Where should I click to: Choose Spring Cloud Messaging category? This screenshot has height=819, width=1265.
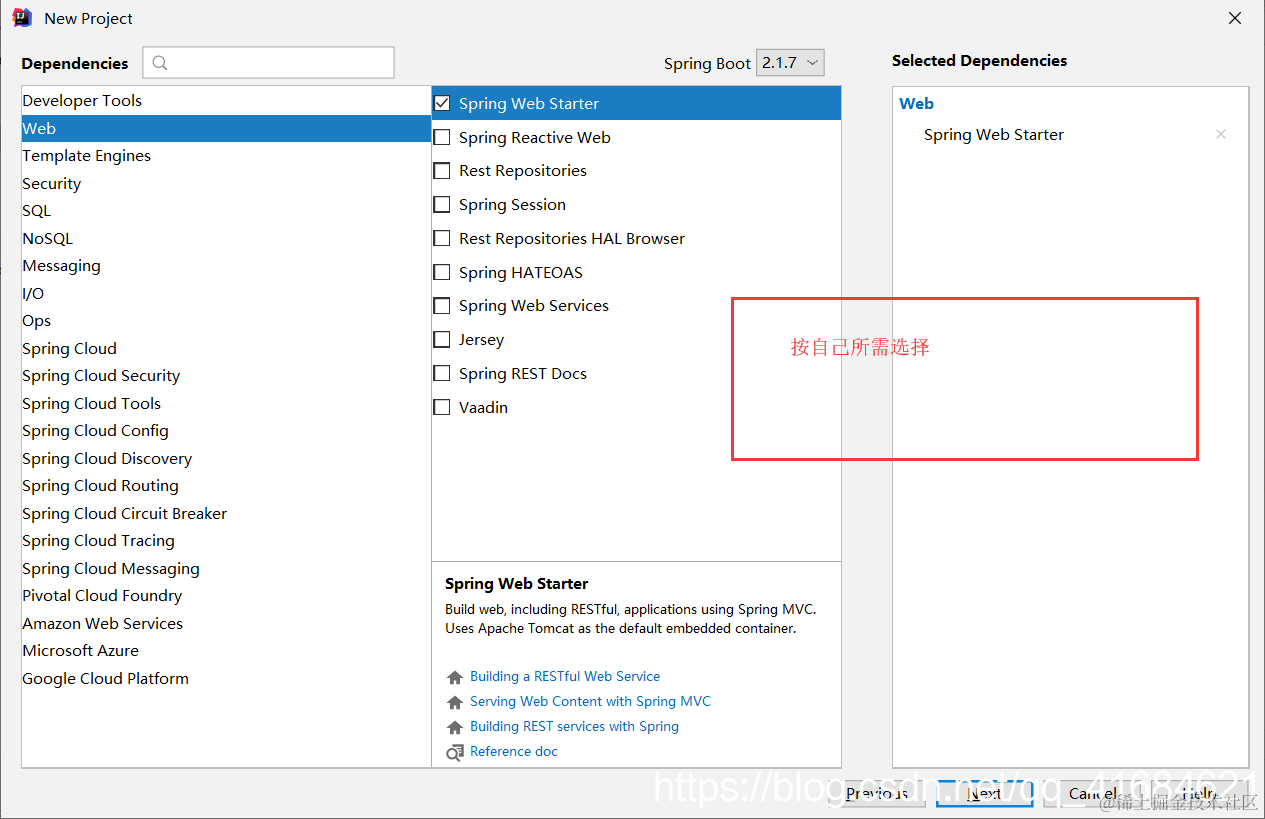tap(226, 568)
